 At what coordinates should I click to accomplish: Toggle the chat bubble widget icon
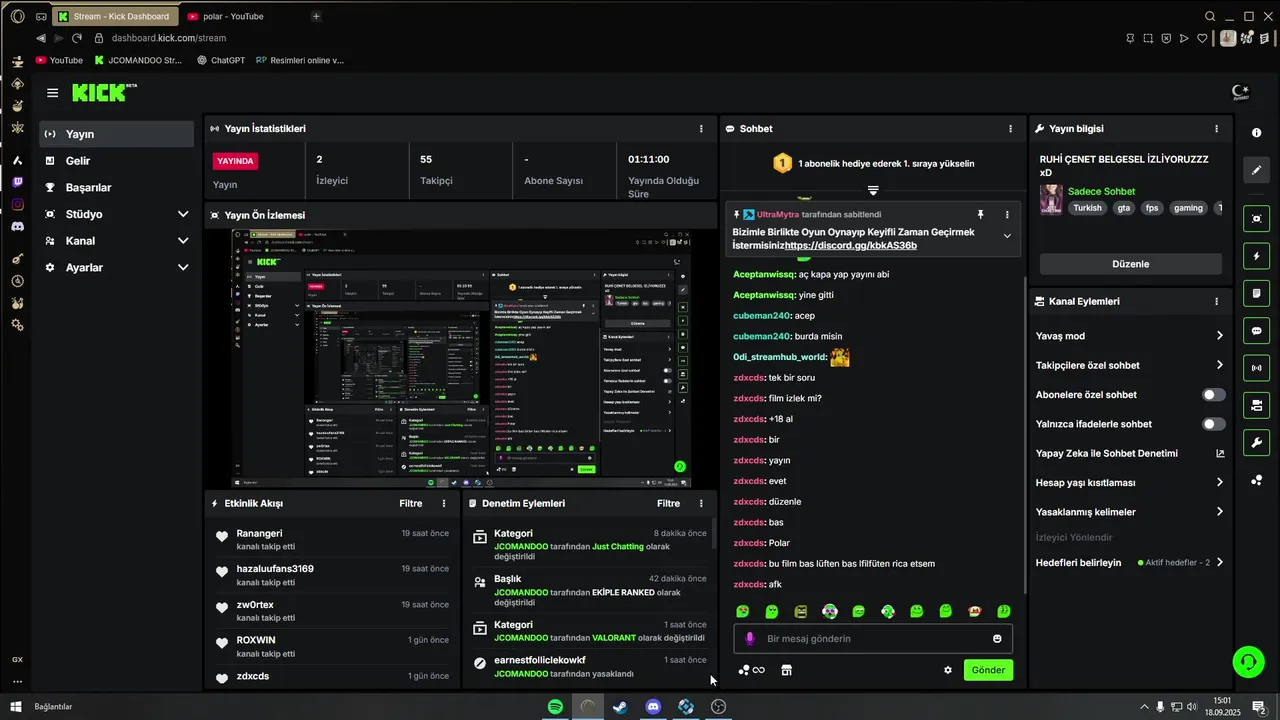[x=1256, y=331]
